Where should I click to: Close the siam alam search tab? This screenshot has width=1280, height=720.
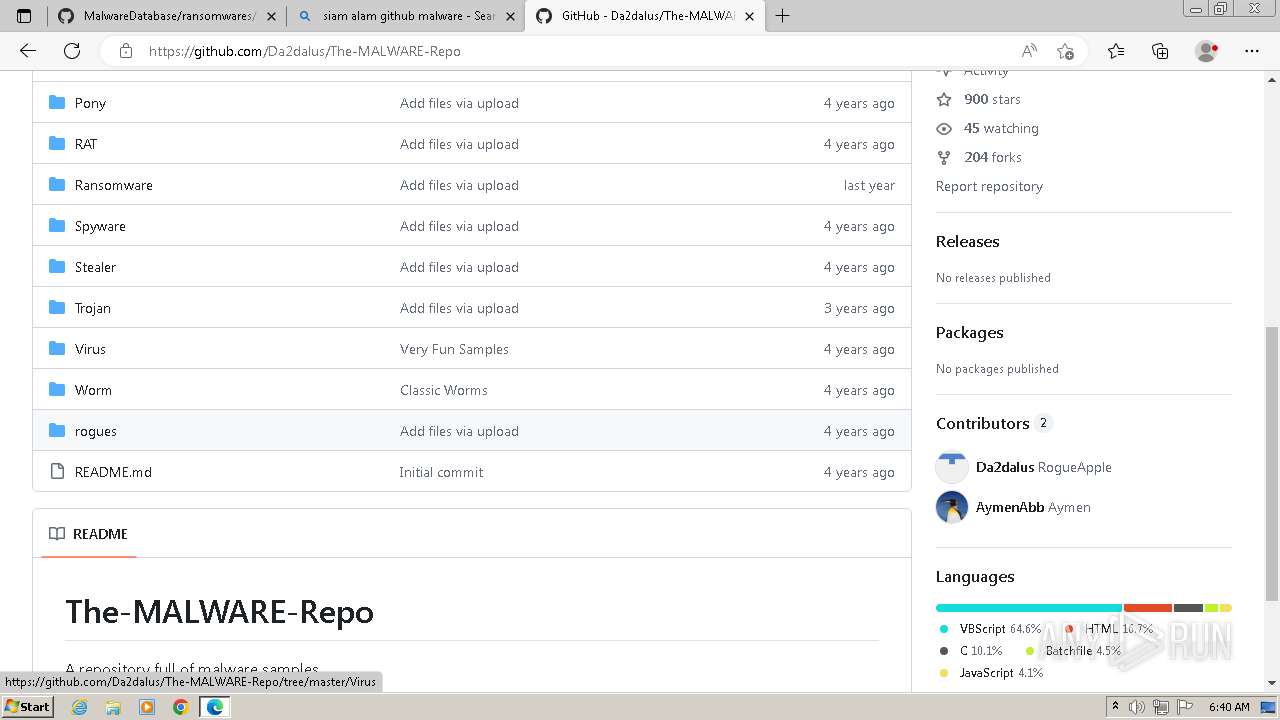(x=510, y=16)
